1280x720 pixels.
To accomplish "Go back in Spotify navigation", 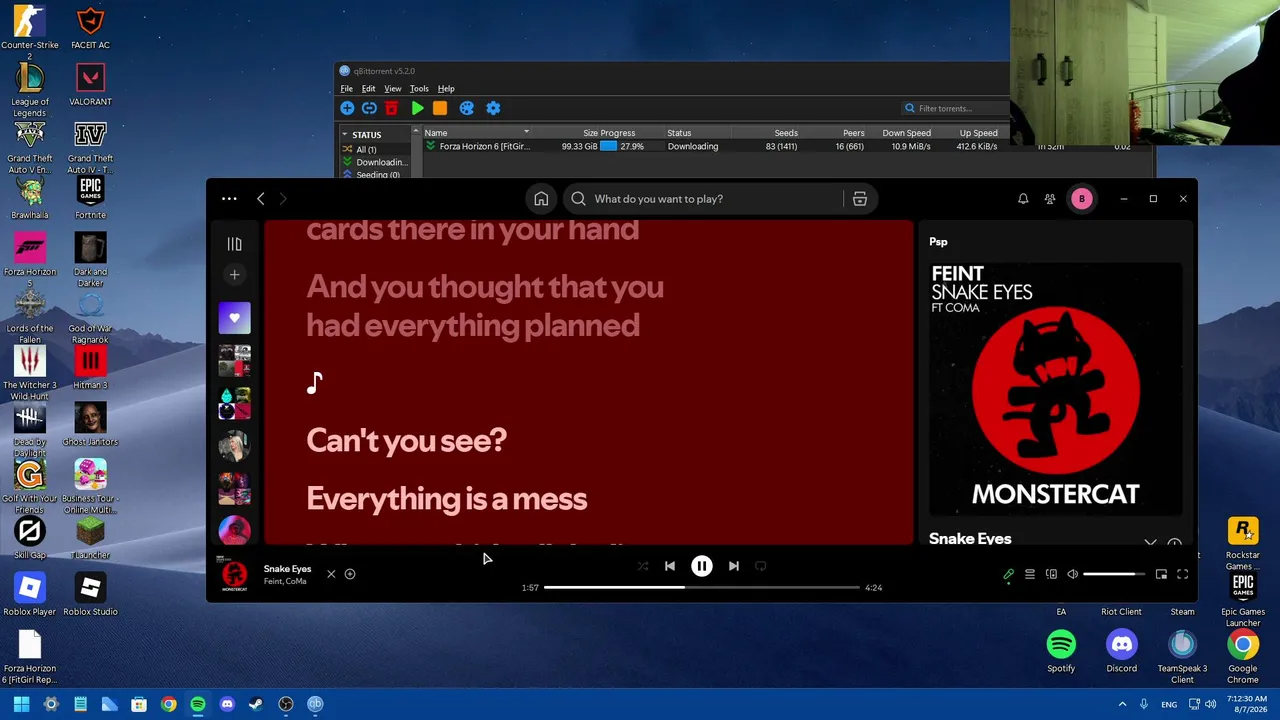I will (x=260, y=199).
